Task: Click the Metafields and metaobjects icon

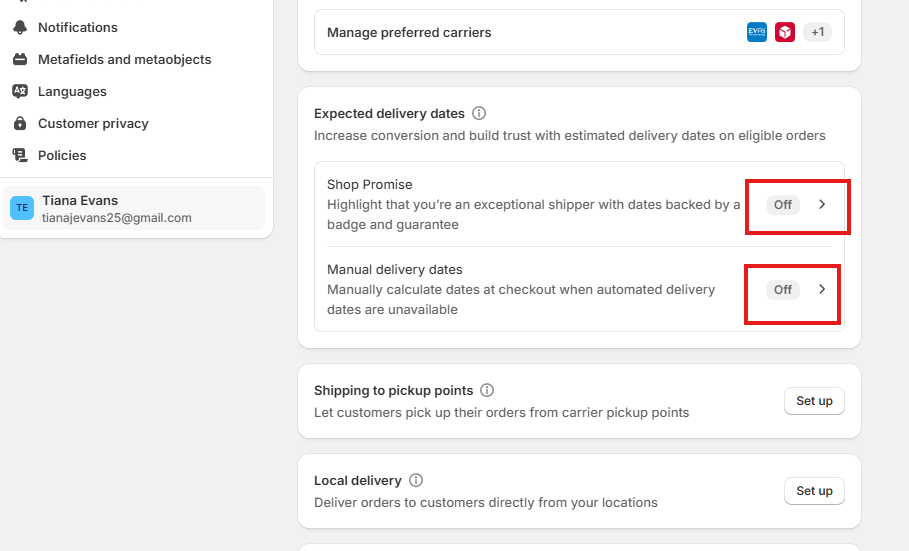Action: click(x=20, y=59)
